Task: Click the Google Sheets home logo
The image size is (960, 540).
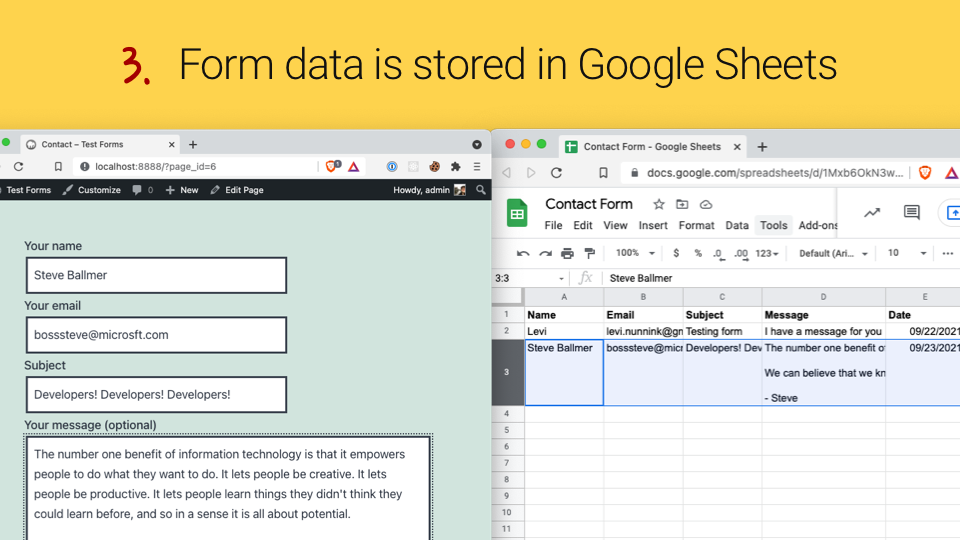Action: click(517, 213)
